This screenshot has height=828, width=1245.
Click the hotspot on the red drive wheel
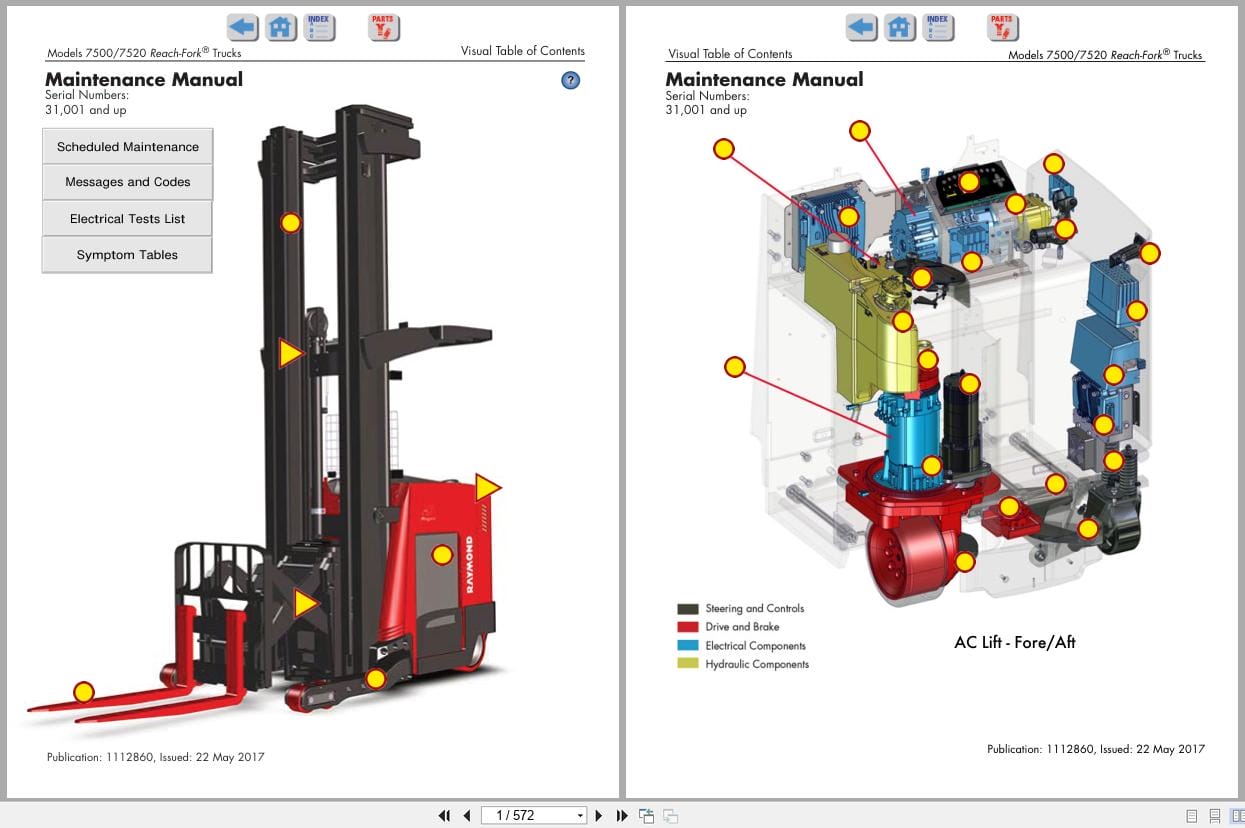964,561
